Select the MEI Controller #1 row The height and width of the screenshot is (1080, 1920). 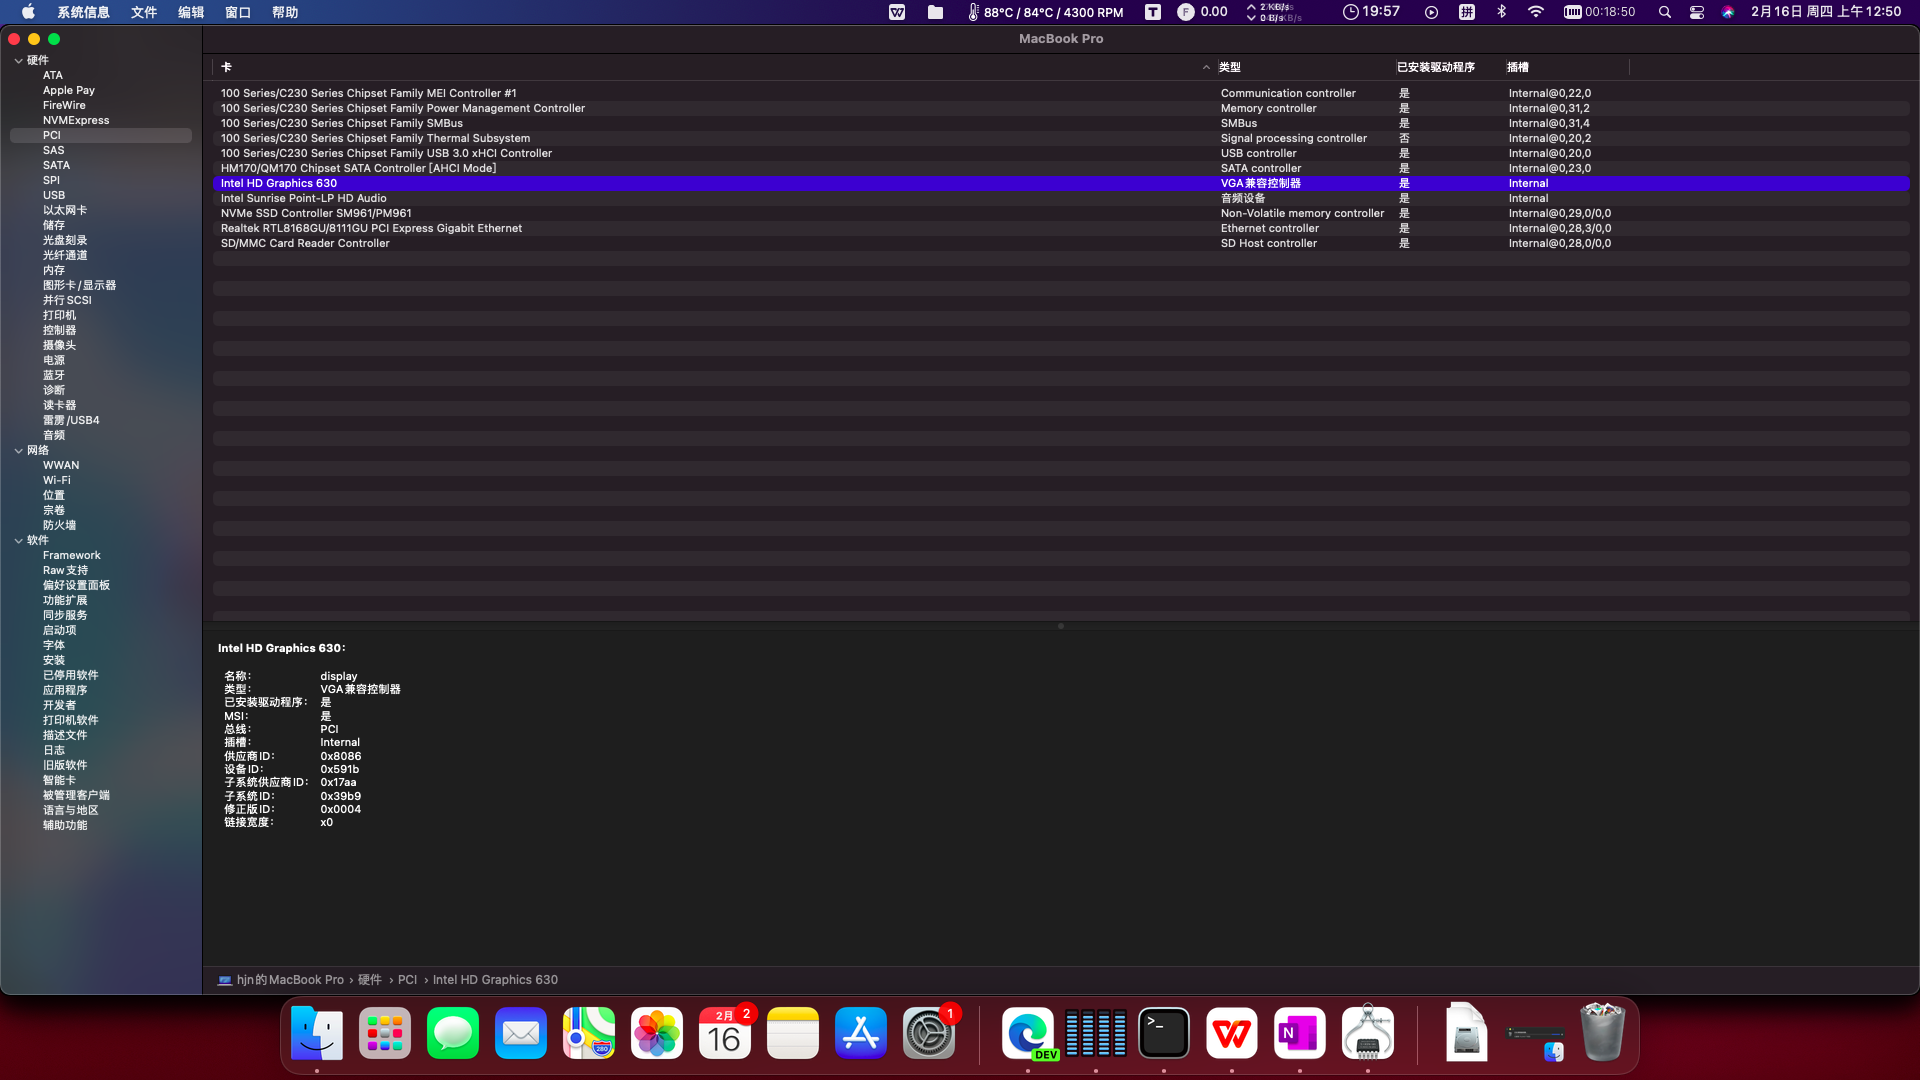point(1061,93)
